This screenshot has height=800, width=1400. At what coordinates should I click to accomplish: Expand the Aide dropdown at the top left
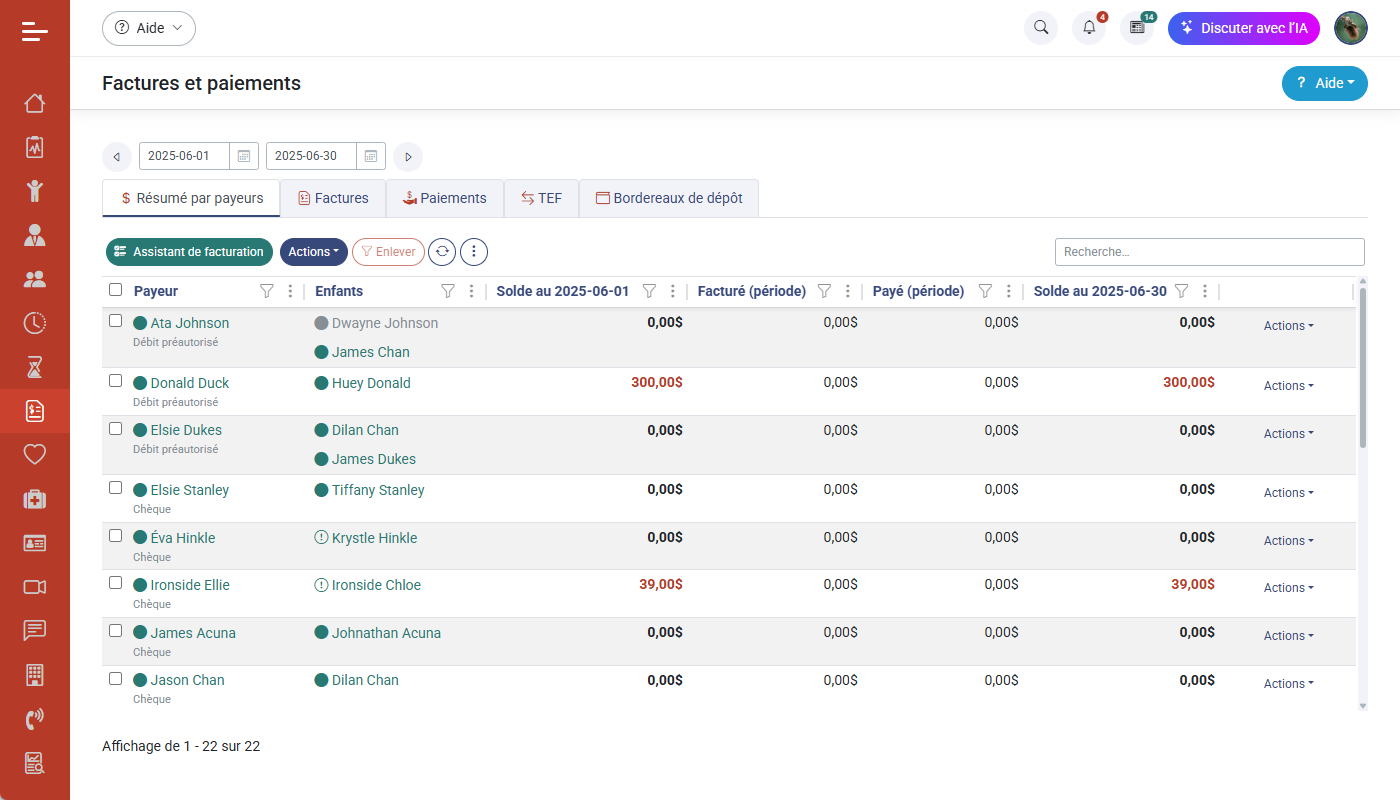(148, 28)
